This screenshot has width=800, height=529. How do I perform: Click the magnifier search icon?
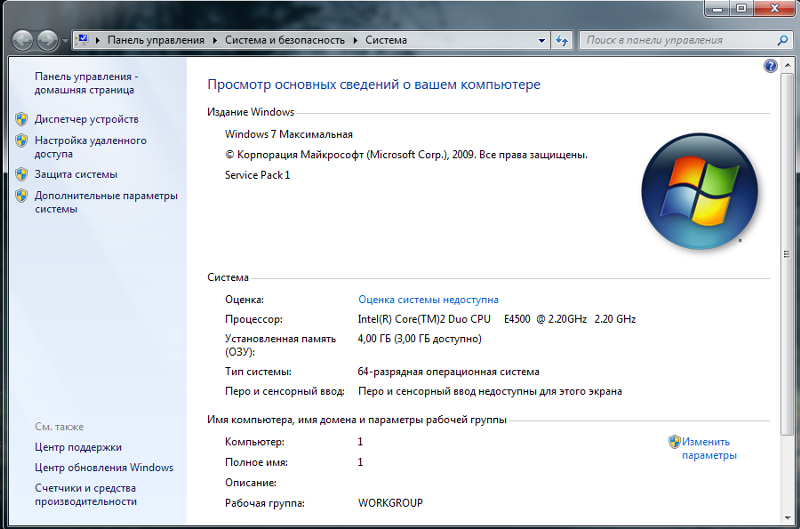(783, 40)
